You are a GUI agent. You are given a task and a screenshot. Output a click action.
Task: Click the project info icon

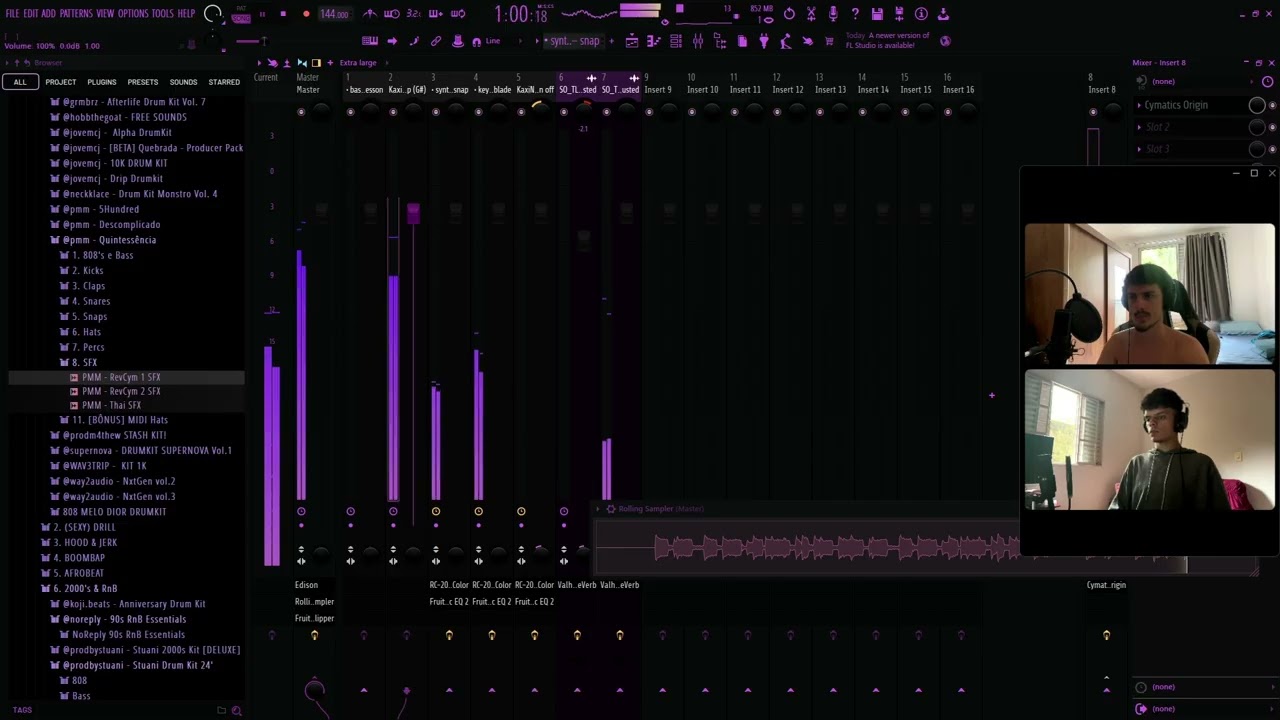click(x=921, y=14)
